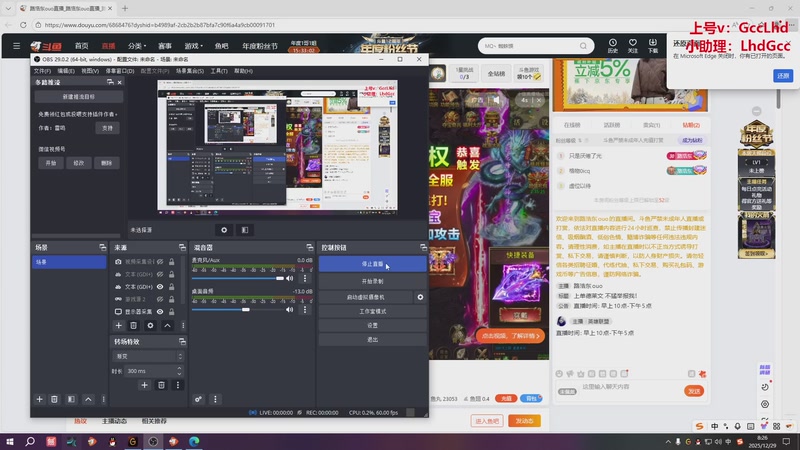Viewport: 800px width, 450px height.
Task: Hide the 显示器采集 source via its eye
Action: pos(160,312)
